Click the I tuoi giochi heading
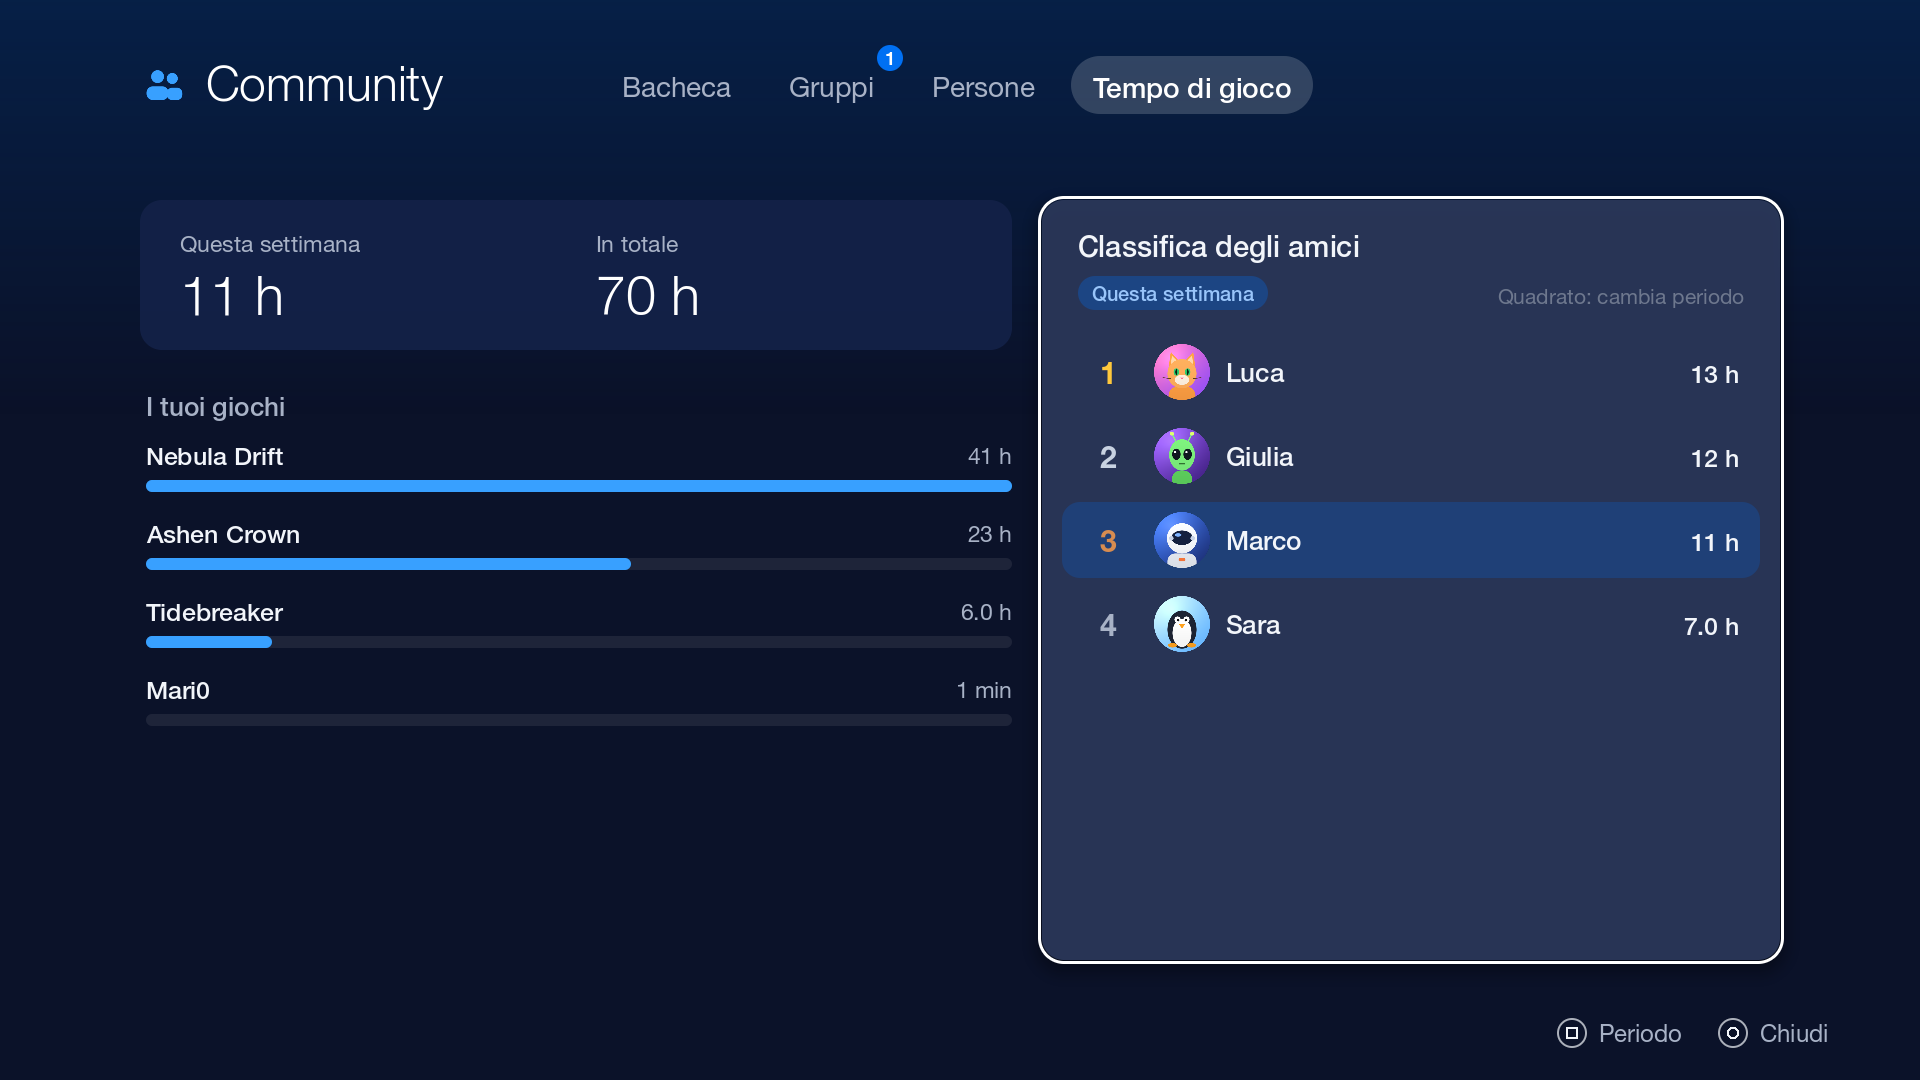The width and height of the screenshot is (1920, 1080). tap(215, 407)
